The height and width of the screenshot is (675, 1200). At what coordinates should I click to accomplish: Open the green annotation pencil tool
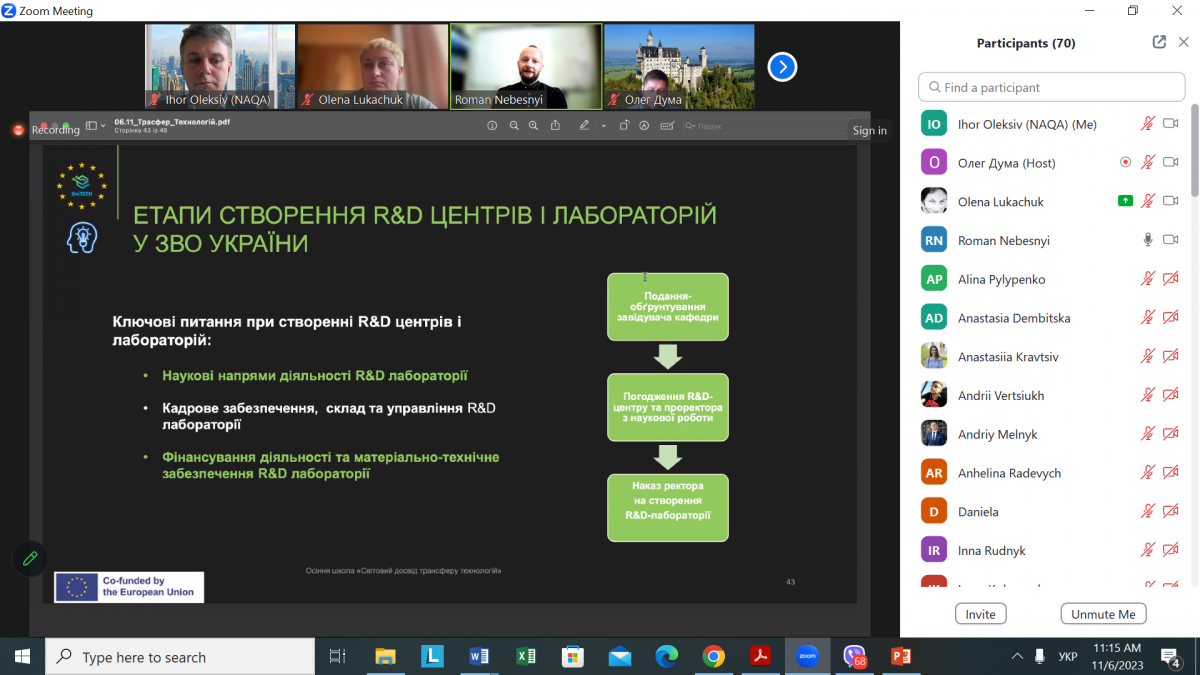(x=30, y=558)
